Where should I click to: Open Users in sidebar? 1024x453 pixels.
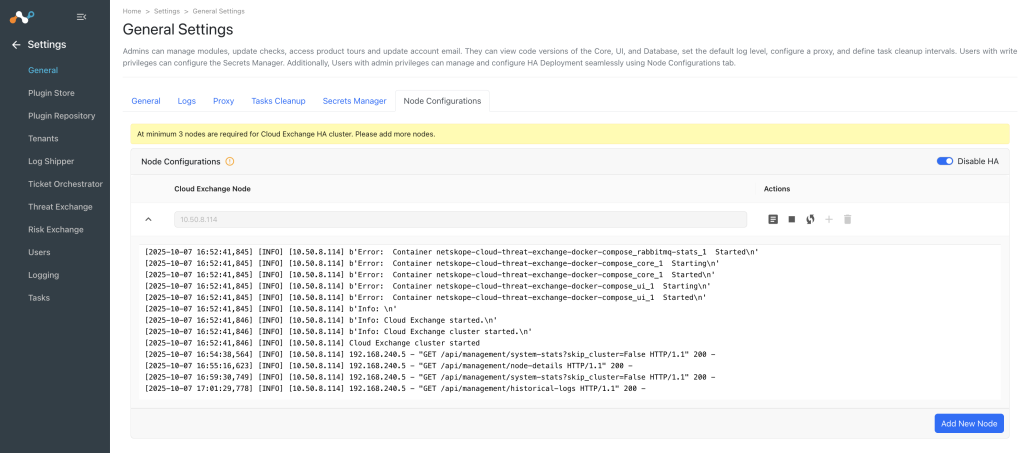pyautogui.click(x=39, y=252)
